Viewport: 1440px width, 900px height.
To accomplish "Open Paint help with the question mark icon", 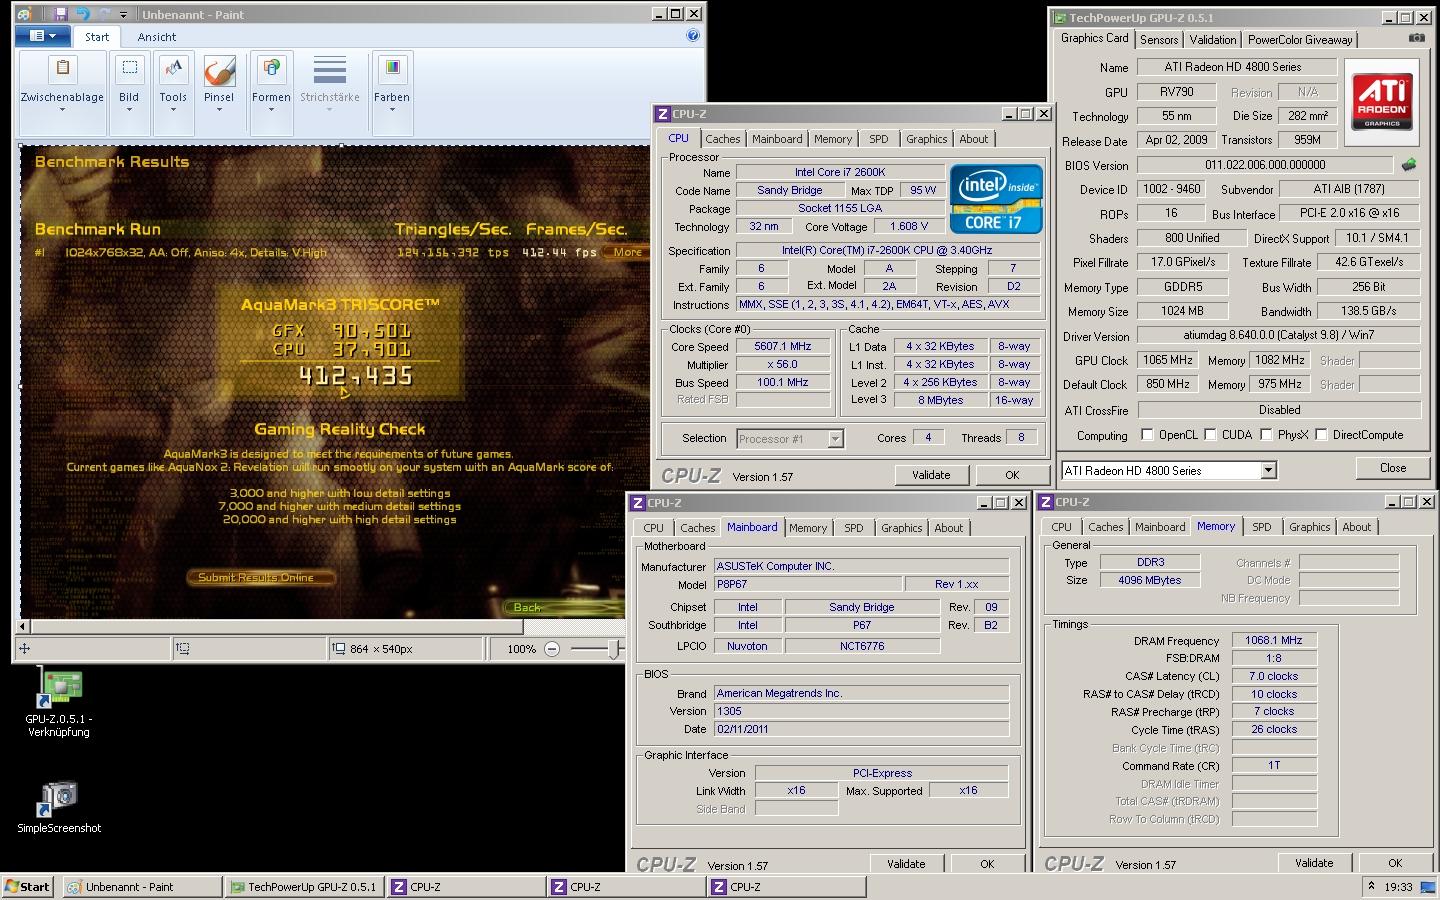I will [693, 35].
